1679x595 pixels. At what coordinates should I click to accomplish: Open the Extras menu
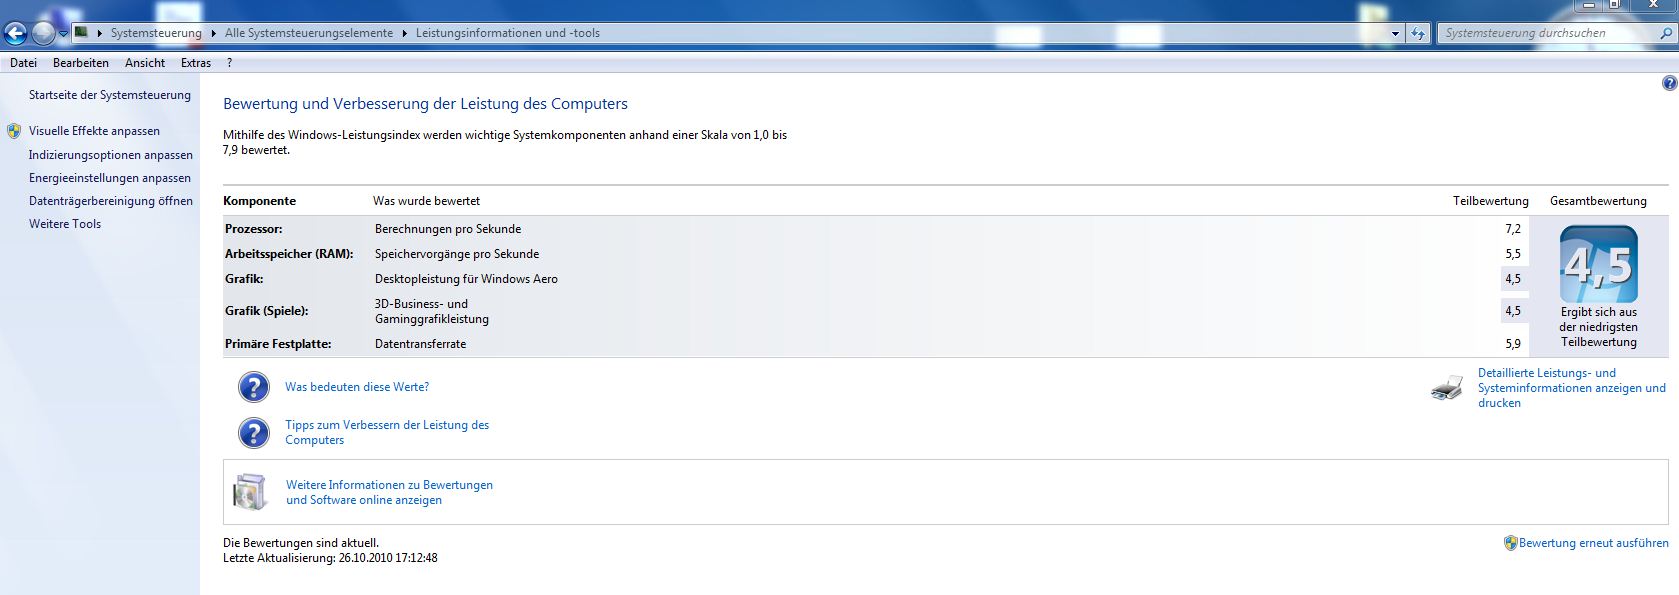point(196,63)
